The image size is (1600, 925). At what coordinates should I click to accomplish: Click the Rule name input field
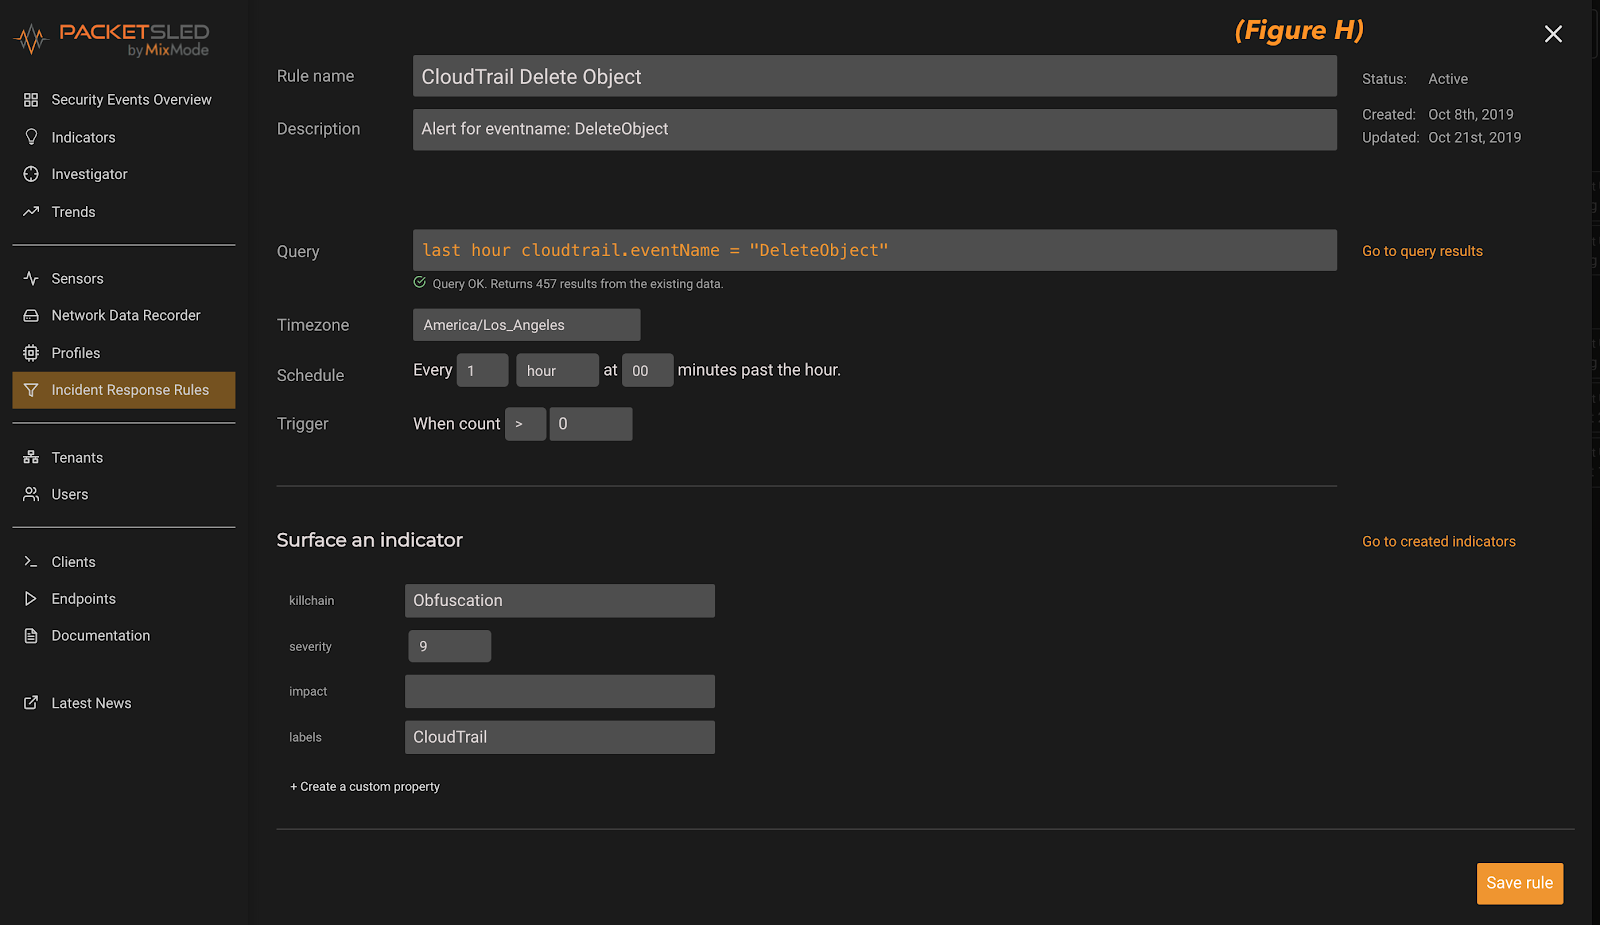click(874, 76)
